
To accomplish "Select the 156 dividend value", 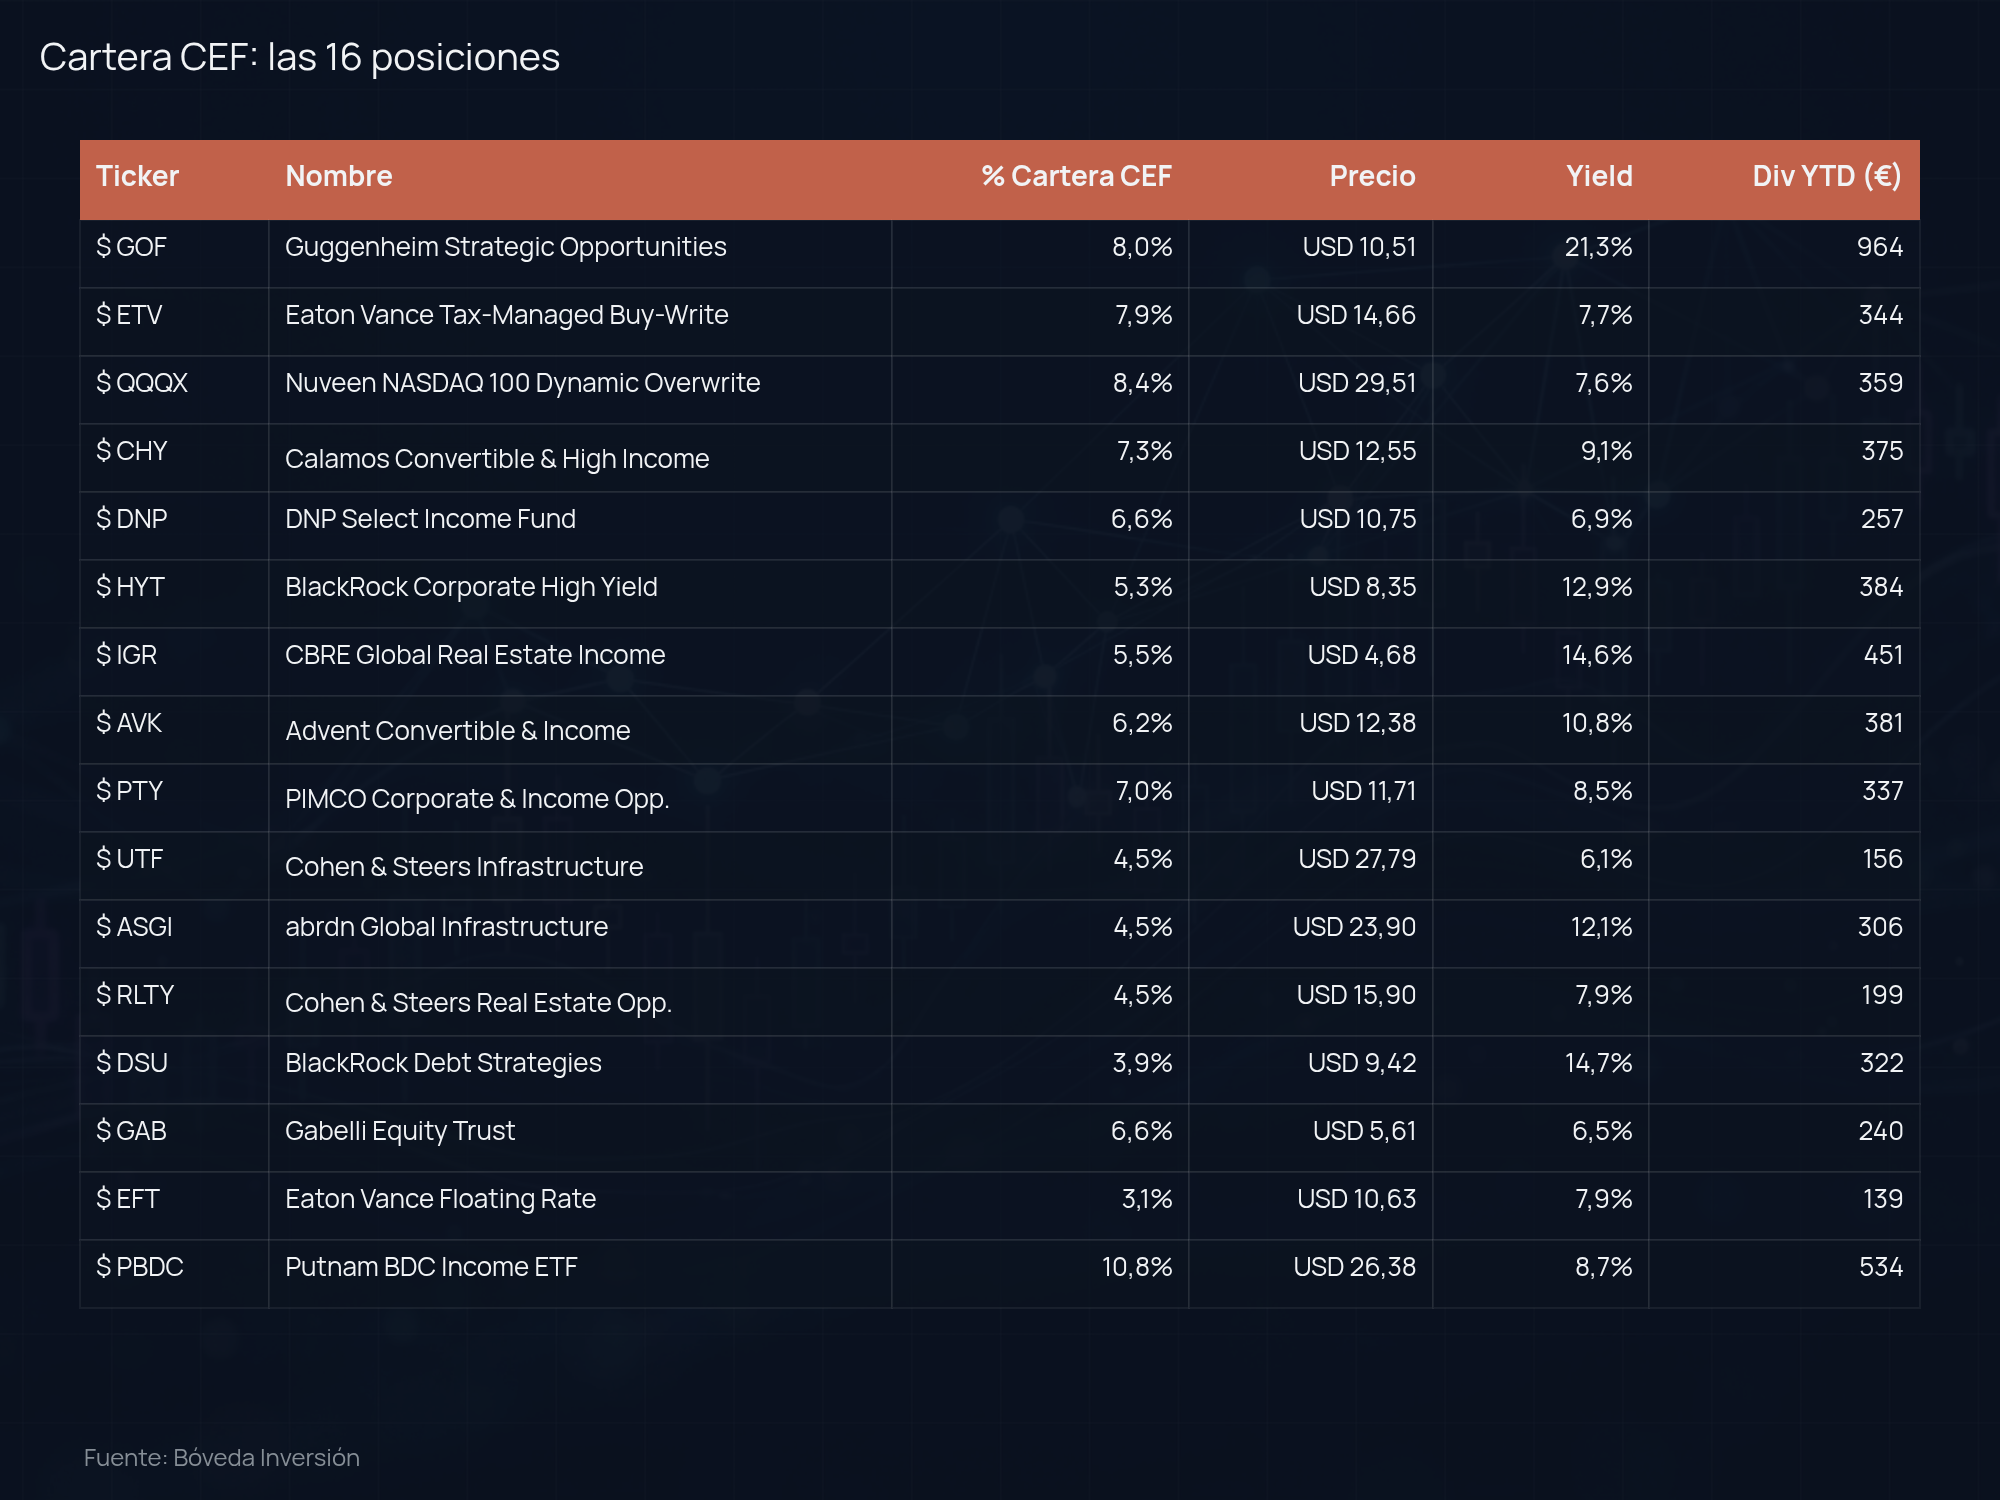I will tap(1883, 859).
